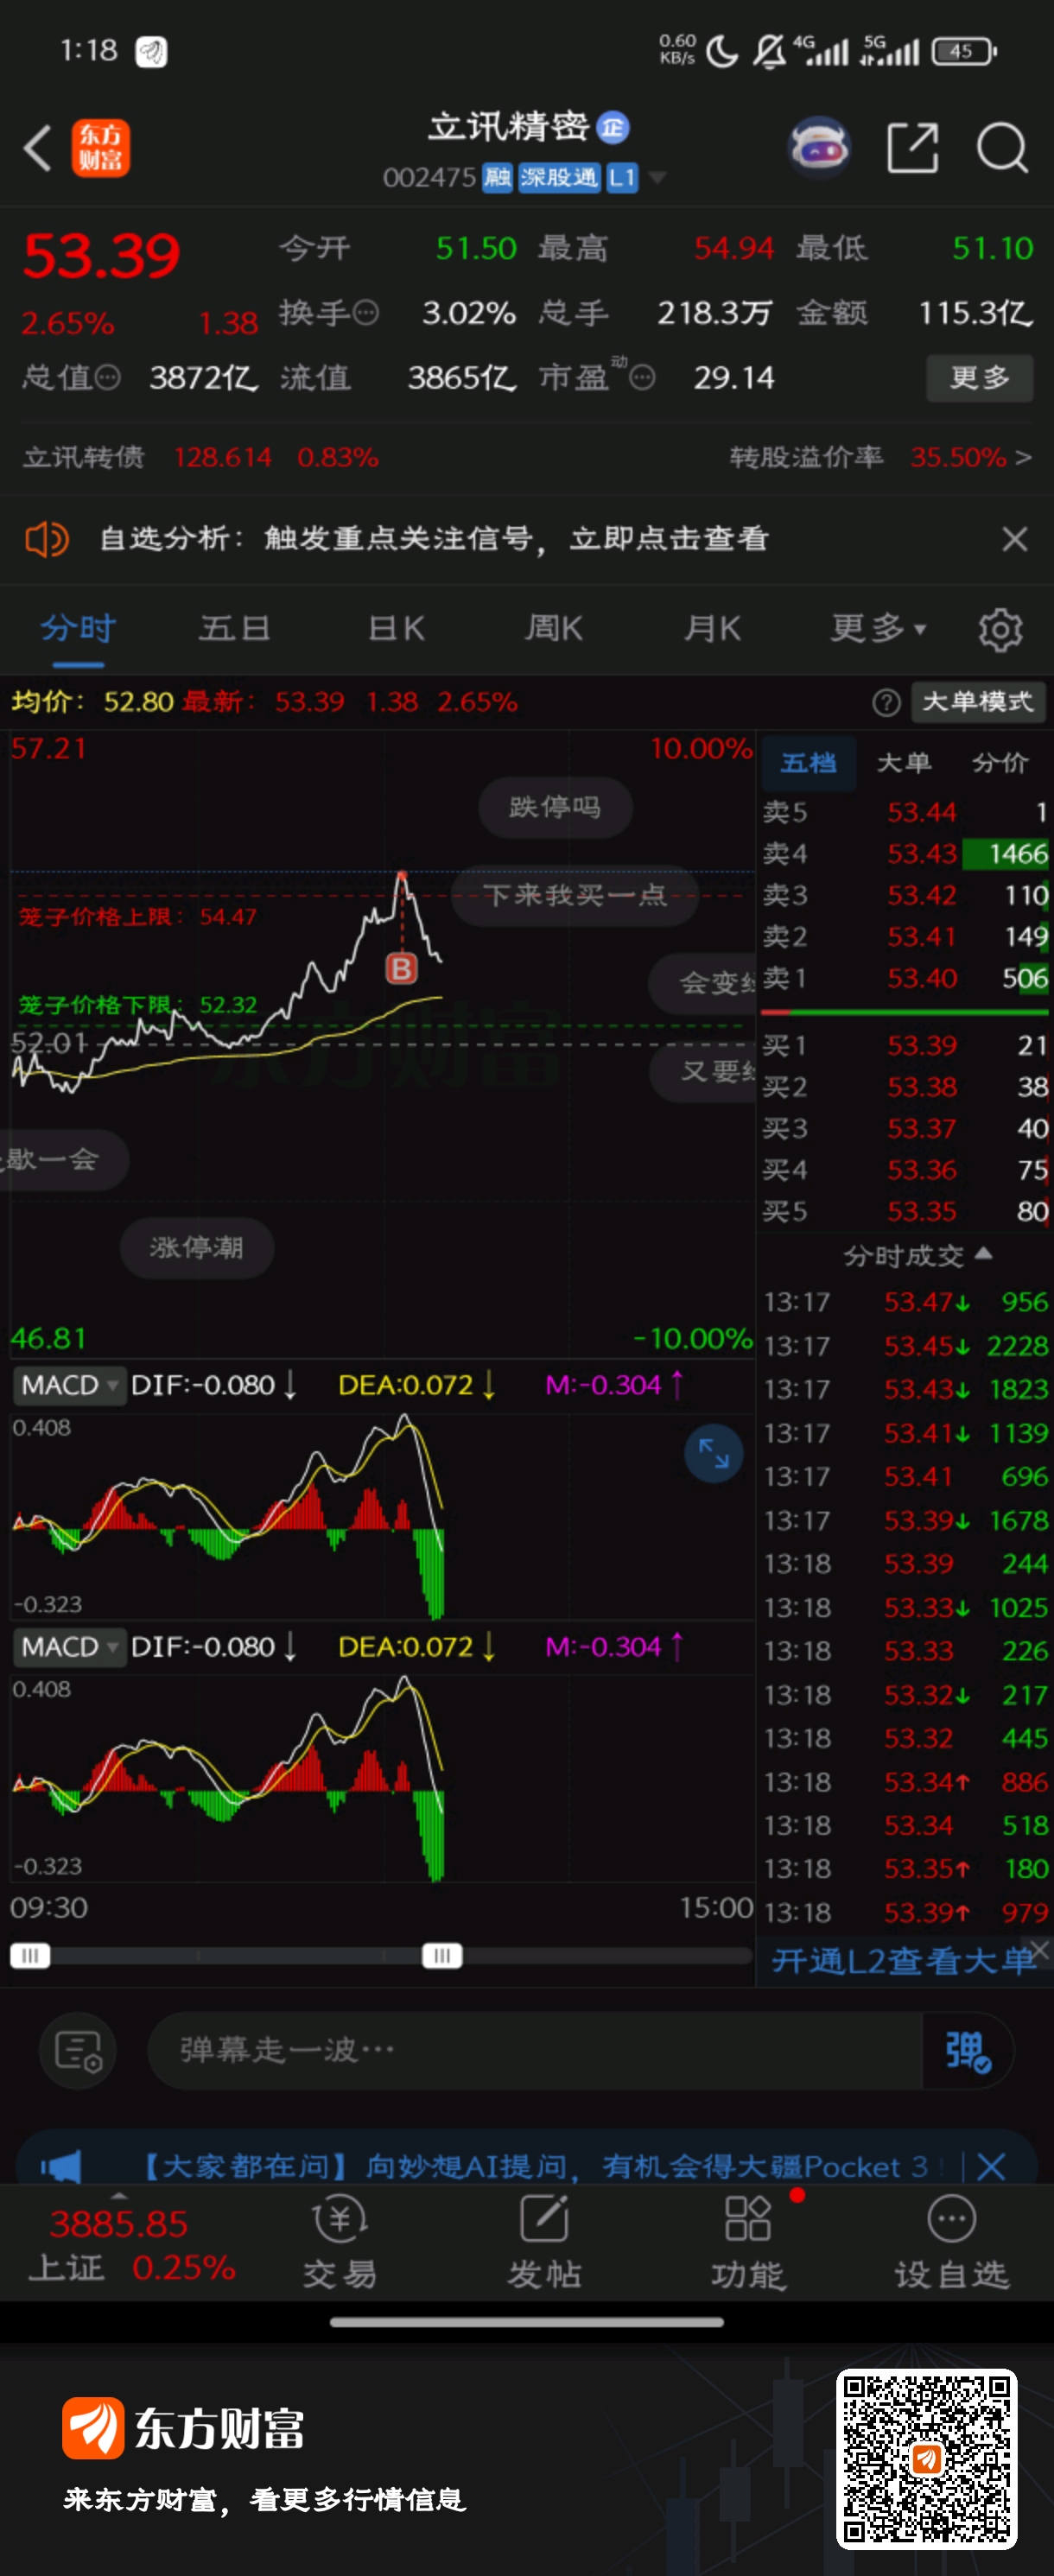Close the 妙想AI promo banner
Screen dimensions: 1054x2576
coord(991,2166)
